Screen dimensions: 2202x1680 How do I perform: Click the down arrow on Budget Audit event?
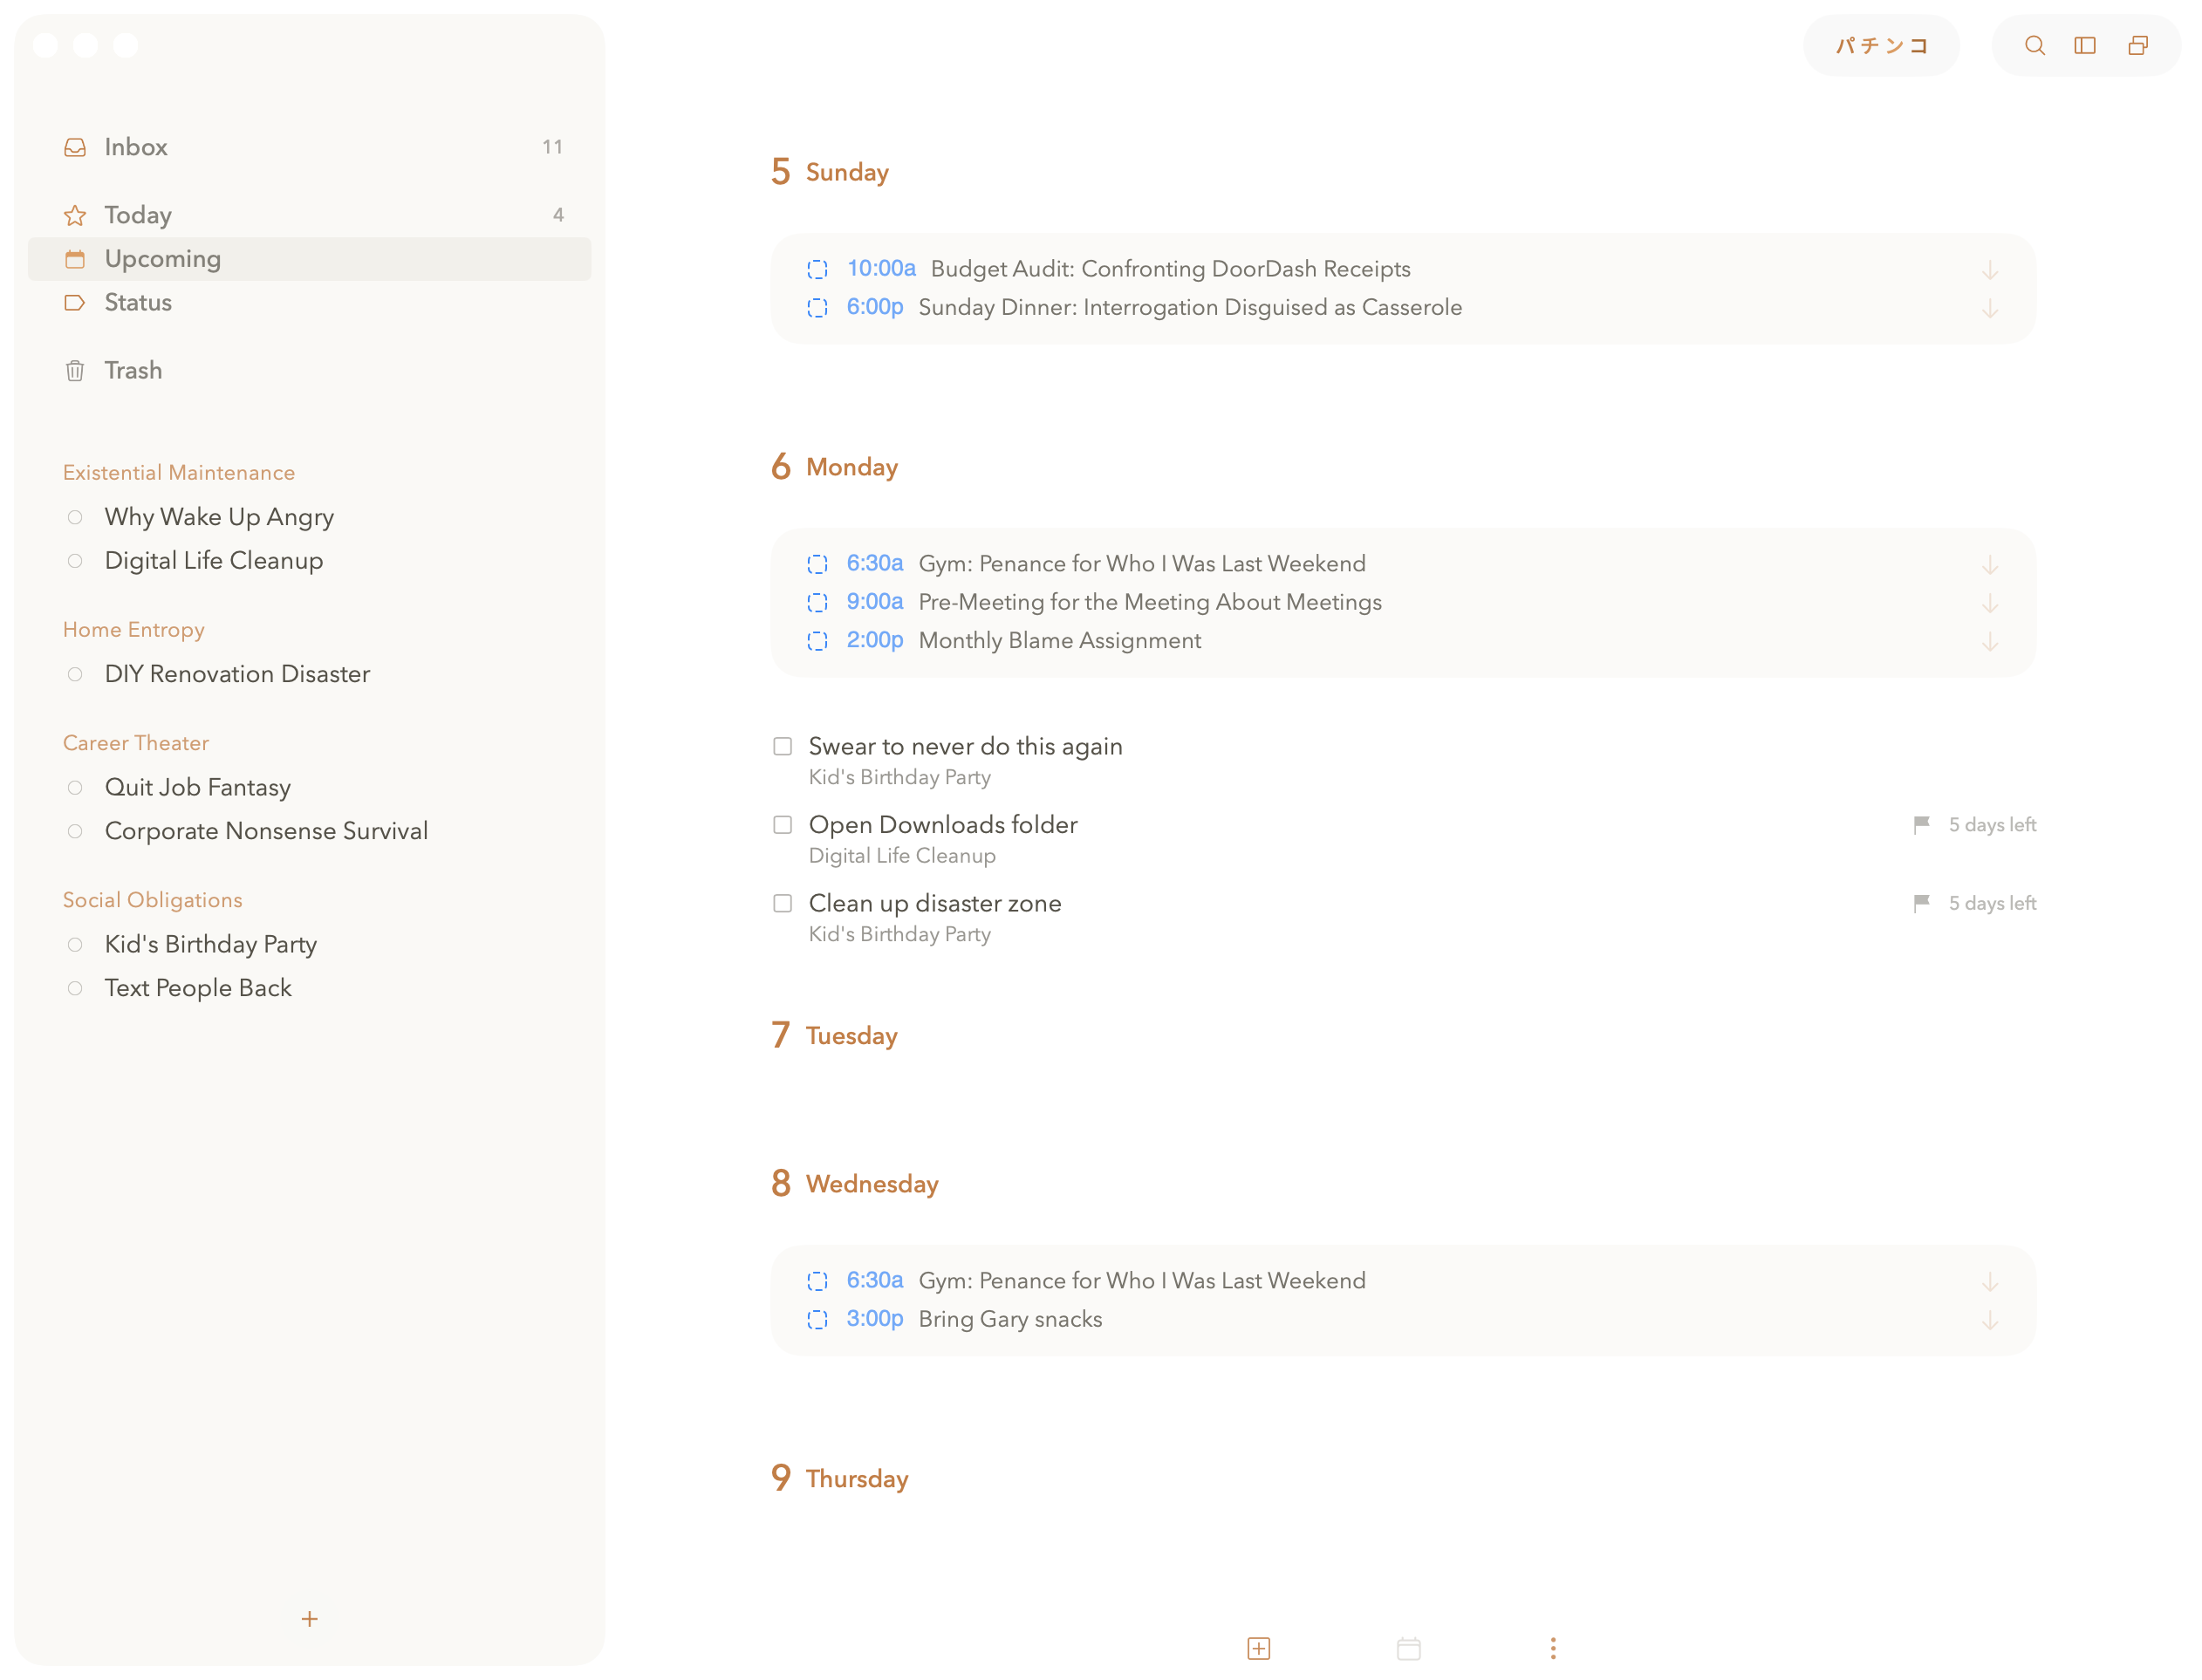pyautogui.click(x=1990, y=270)
